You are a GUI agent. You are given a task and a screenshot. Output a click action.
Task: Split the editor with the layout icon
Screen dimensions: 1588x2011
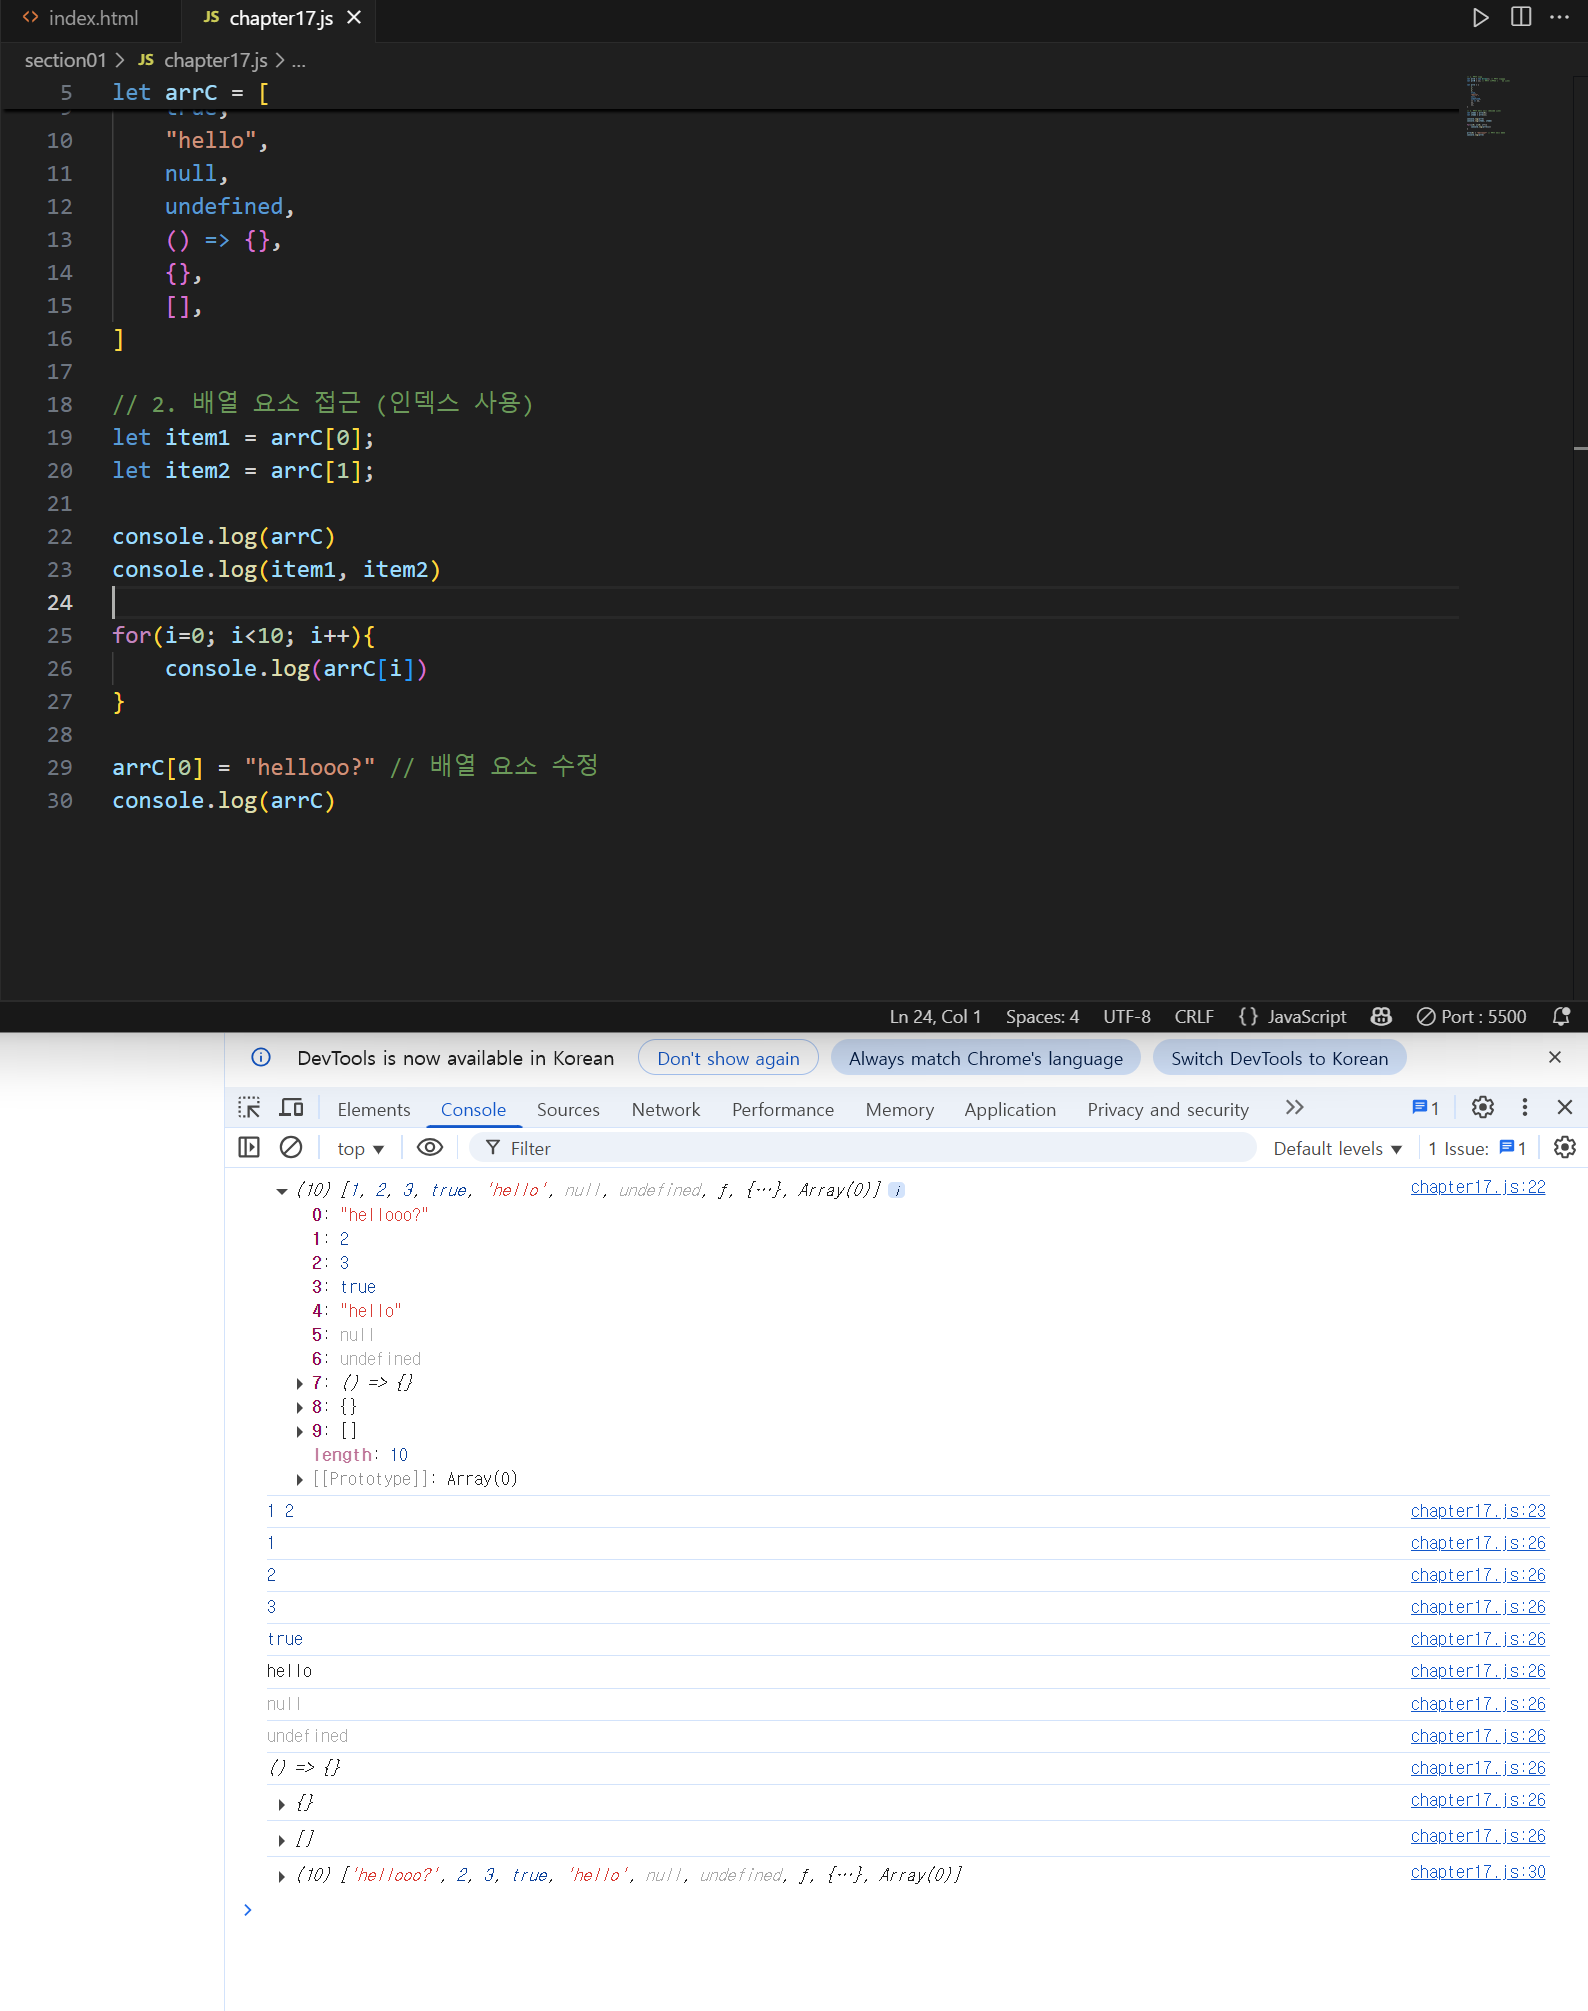(x=1521, y=17)
